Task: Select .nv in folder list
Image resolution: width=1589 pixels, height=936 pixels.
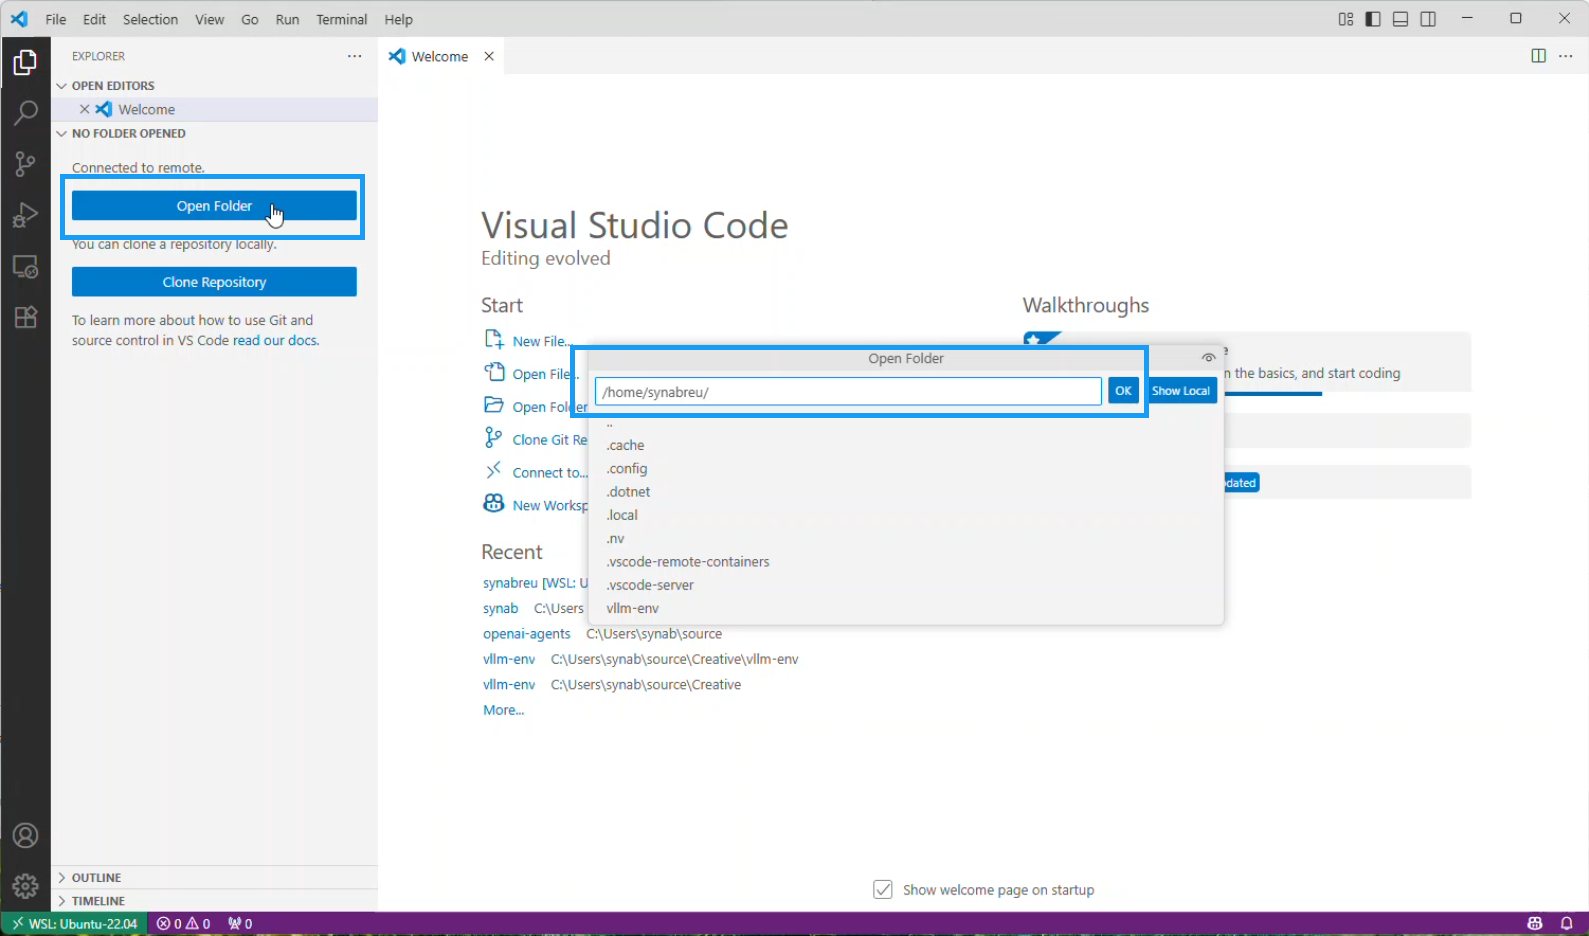Action: pyautogui.click(x=906, y=538)
